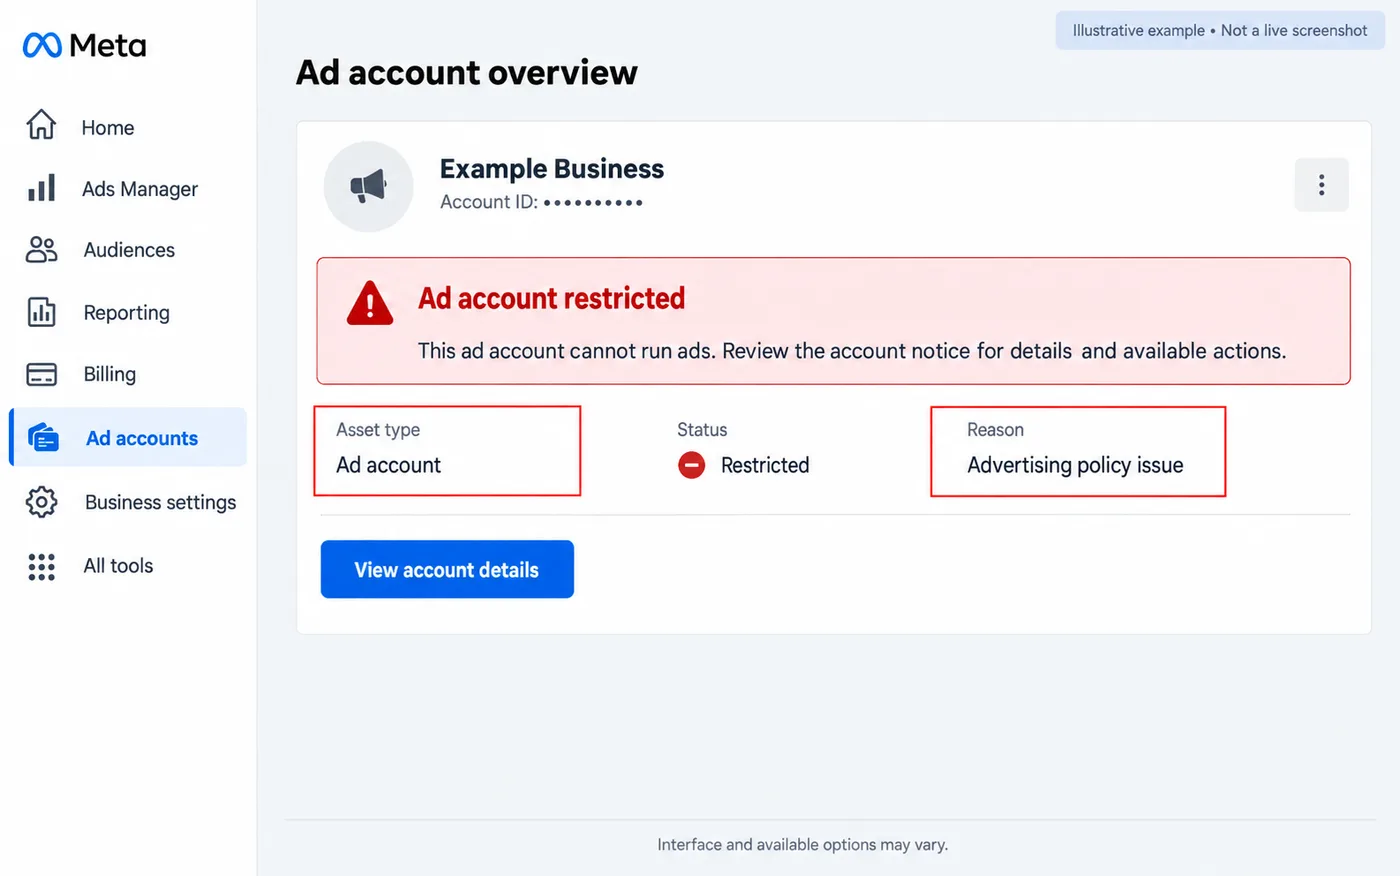Click the Billing credit card icon

click(x=41, y=374)
